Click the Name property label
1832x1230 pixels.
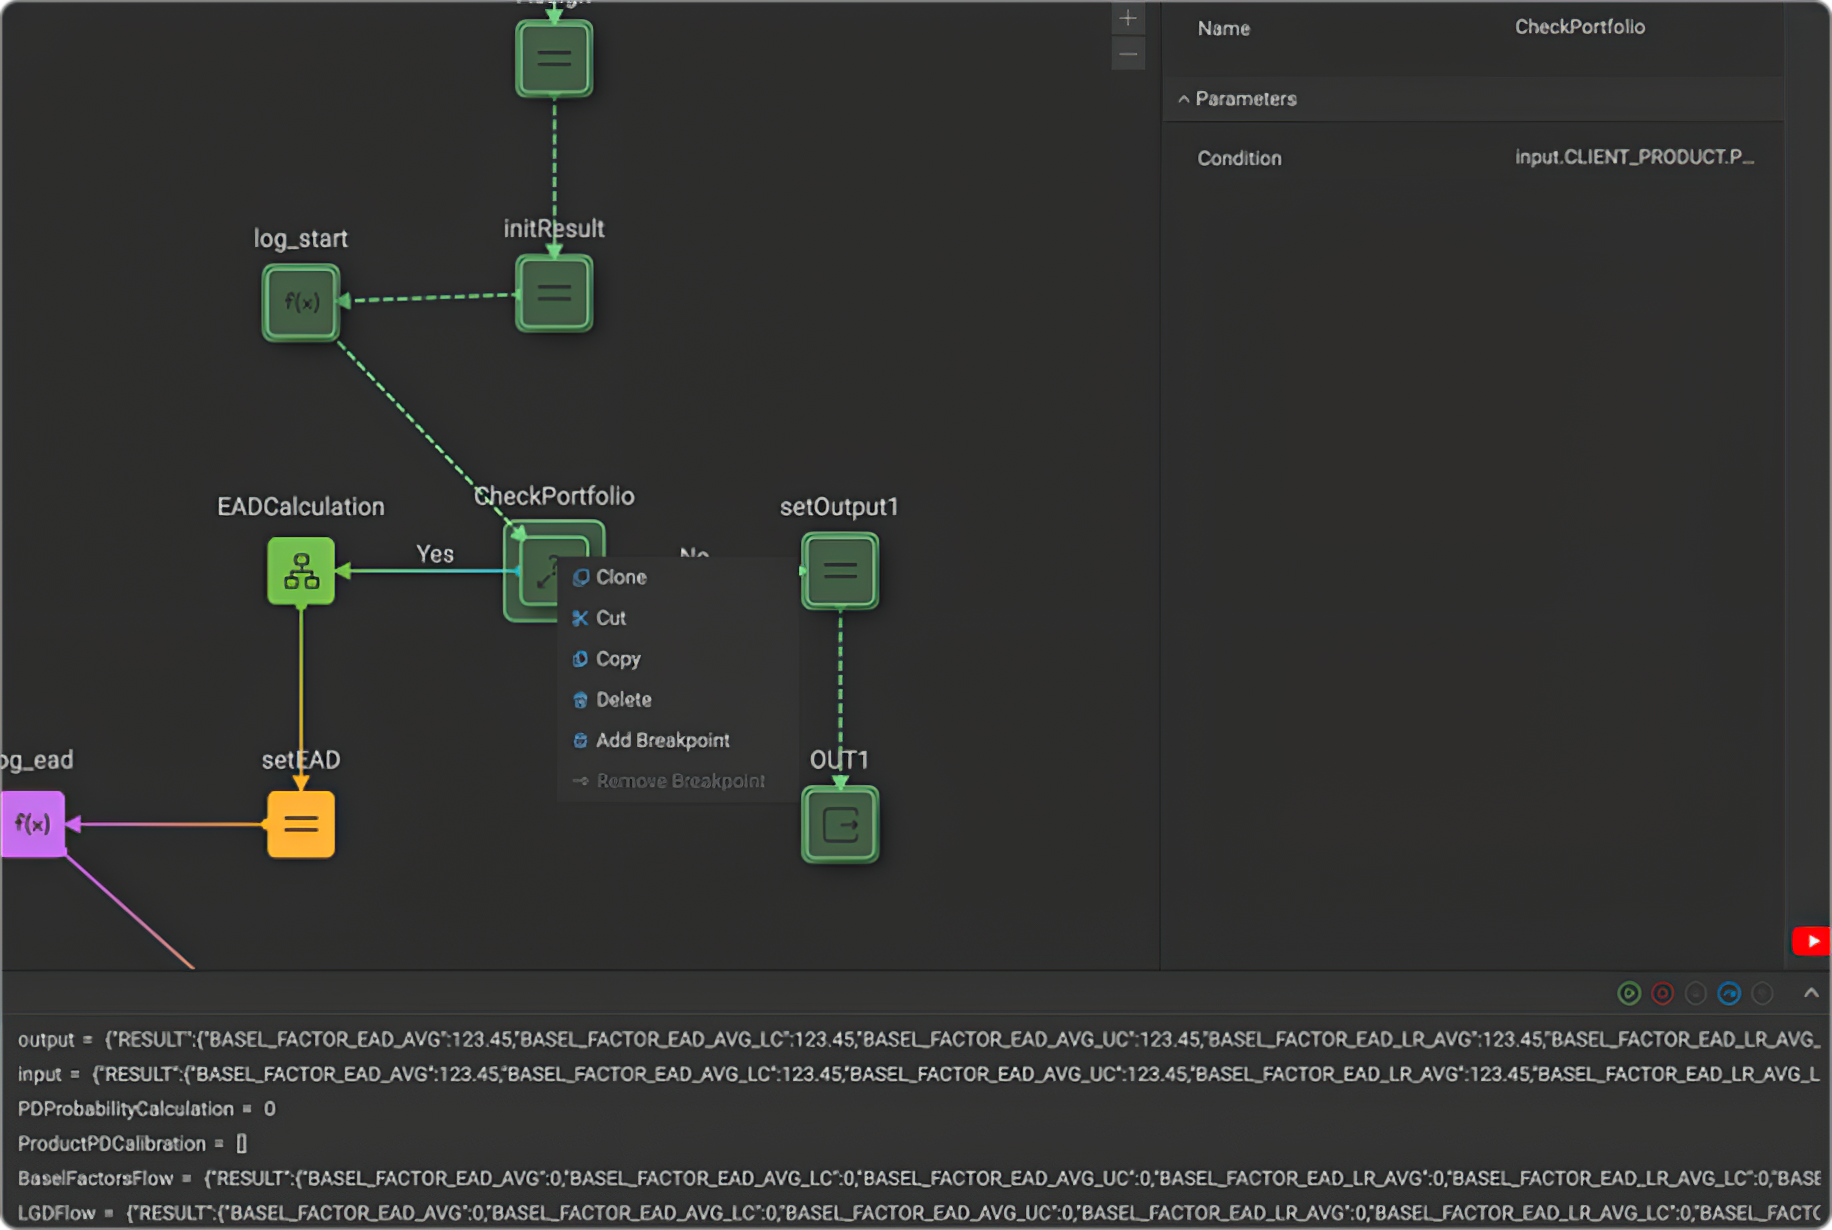(x=1224, y=28)
